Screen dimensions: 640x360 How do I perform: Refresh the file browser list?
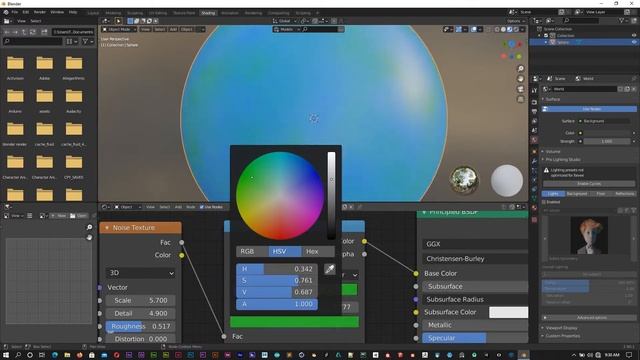pos(33,32)
